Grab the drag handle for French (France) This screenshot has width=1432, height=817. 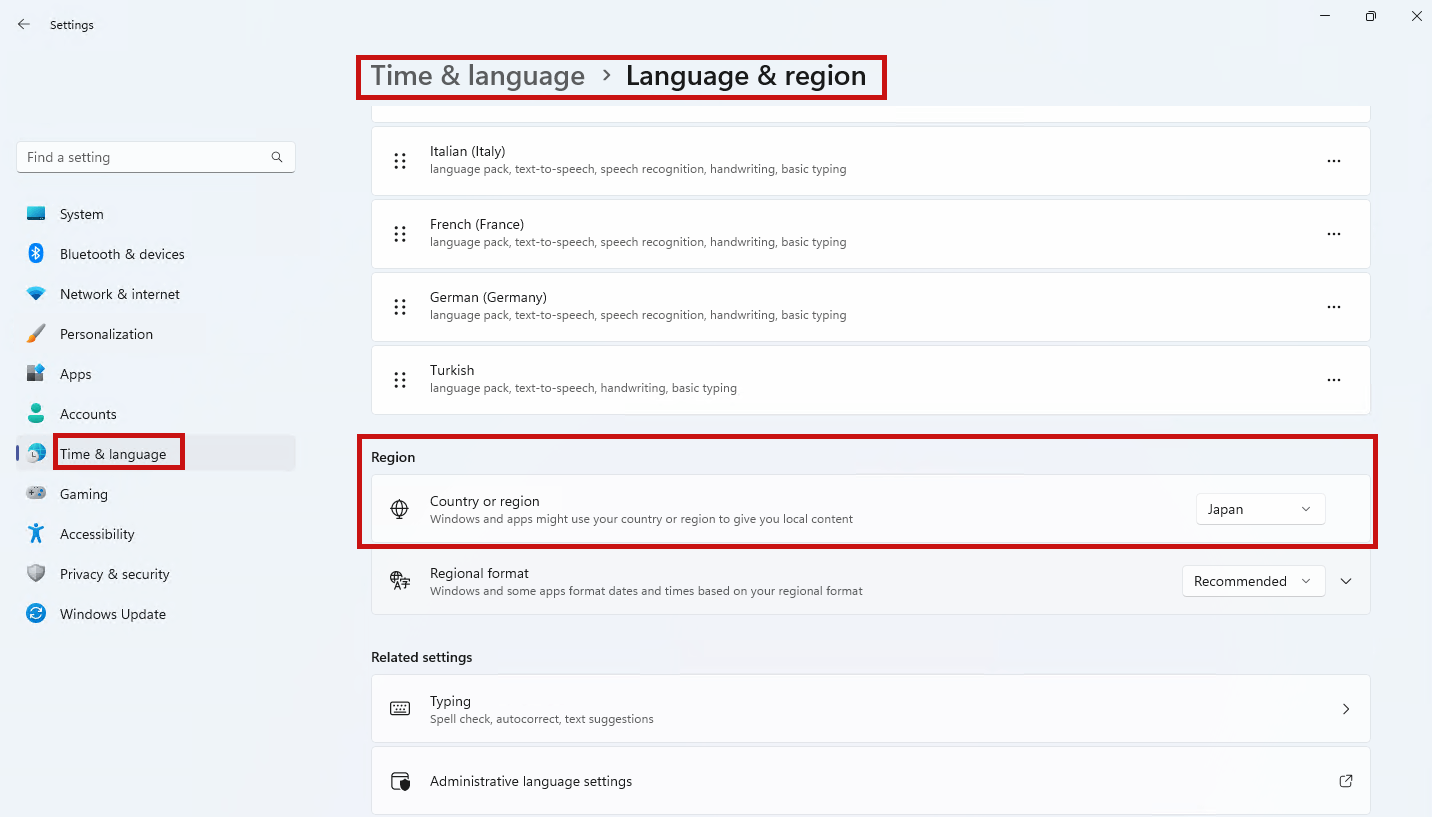pos(400,234)
